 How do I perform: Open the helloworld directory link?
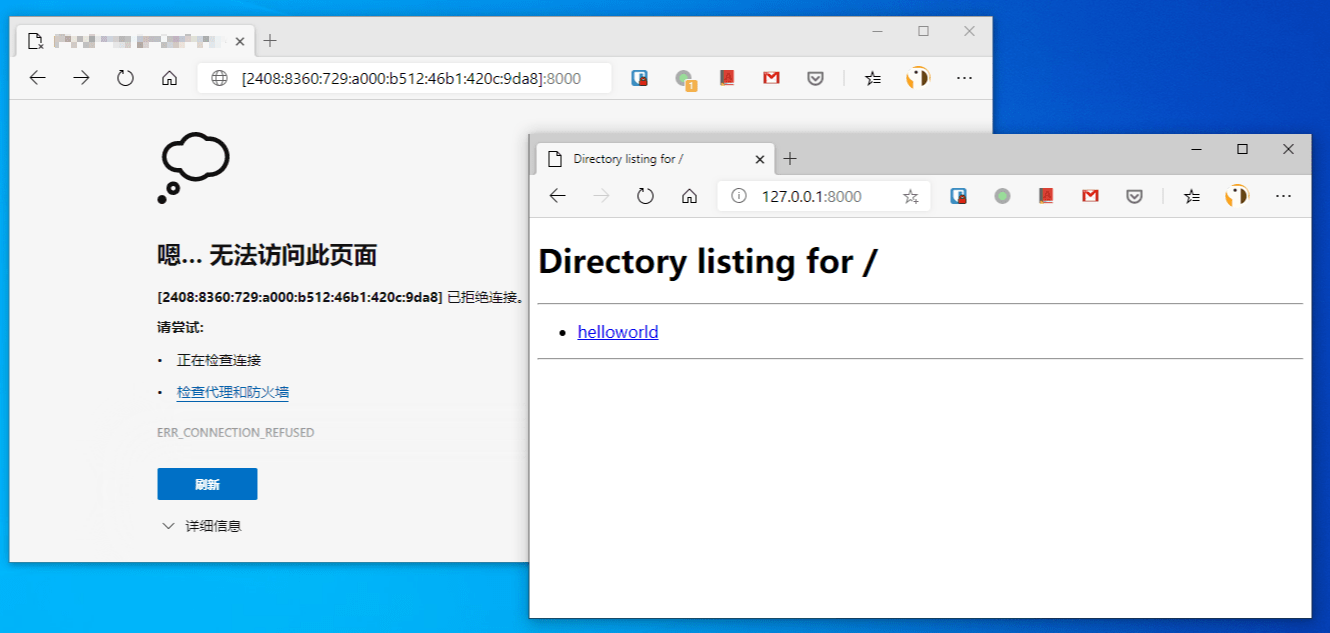coord(618,332)
